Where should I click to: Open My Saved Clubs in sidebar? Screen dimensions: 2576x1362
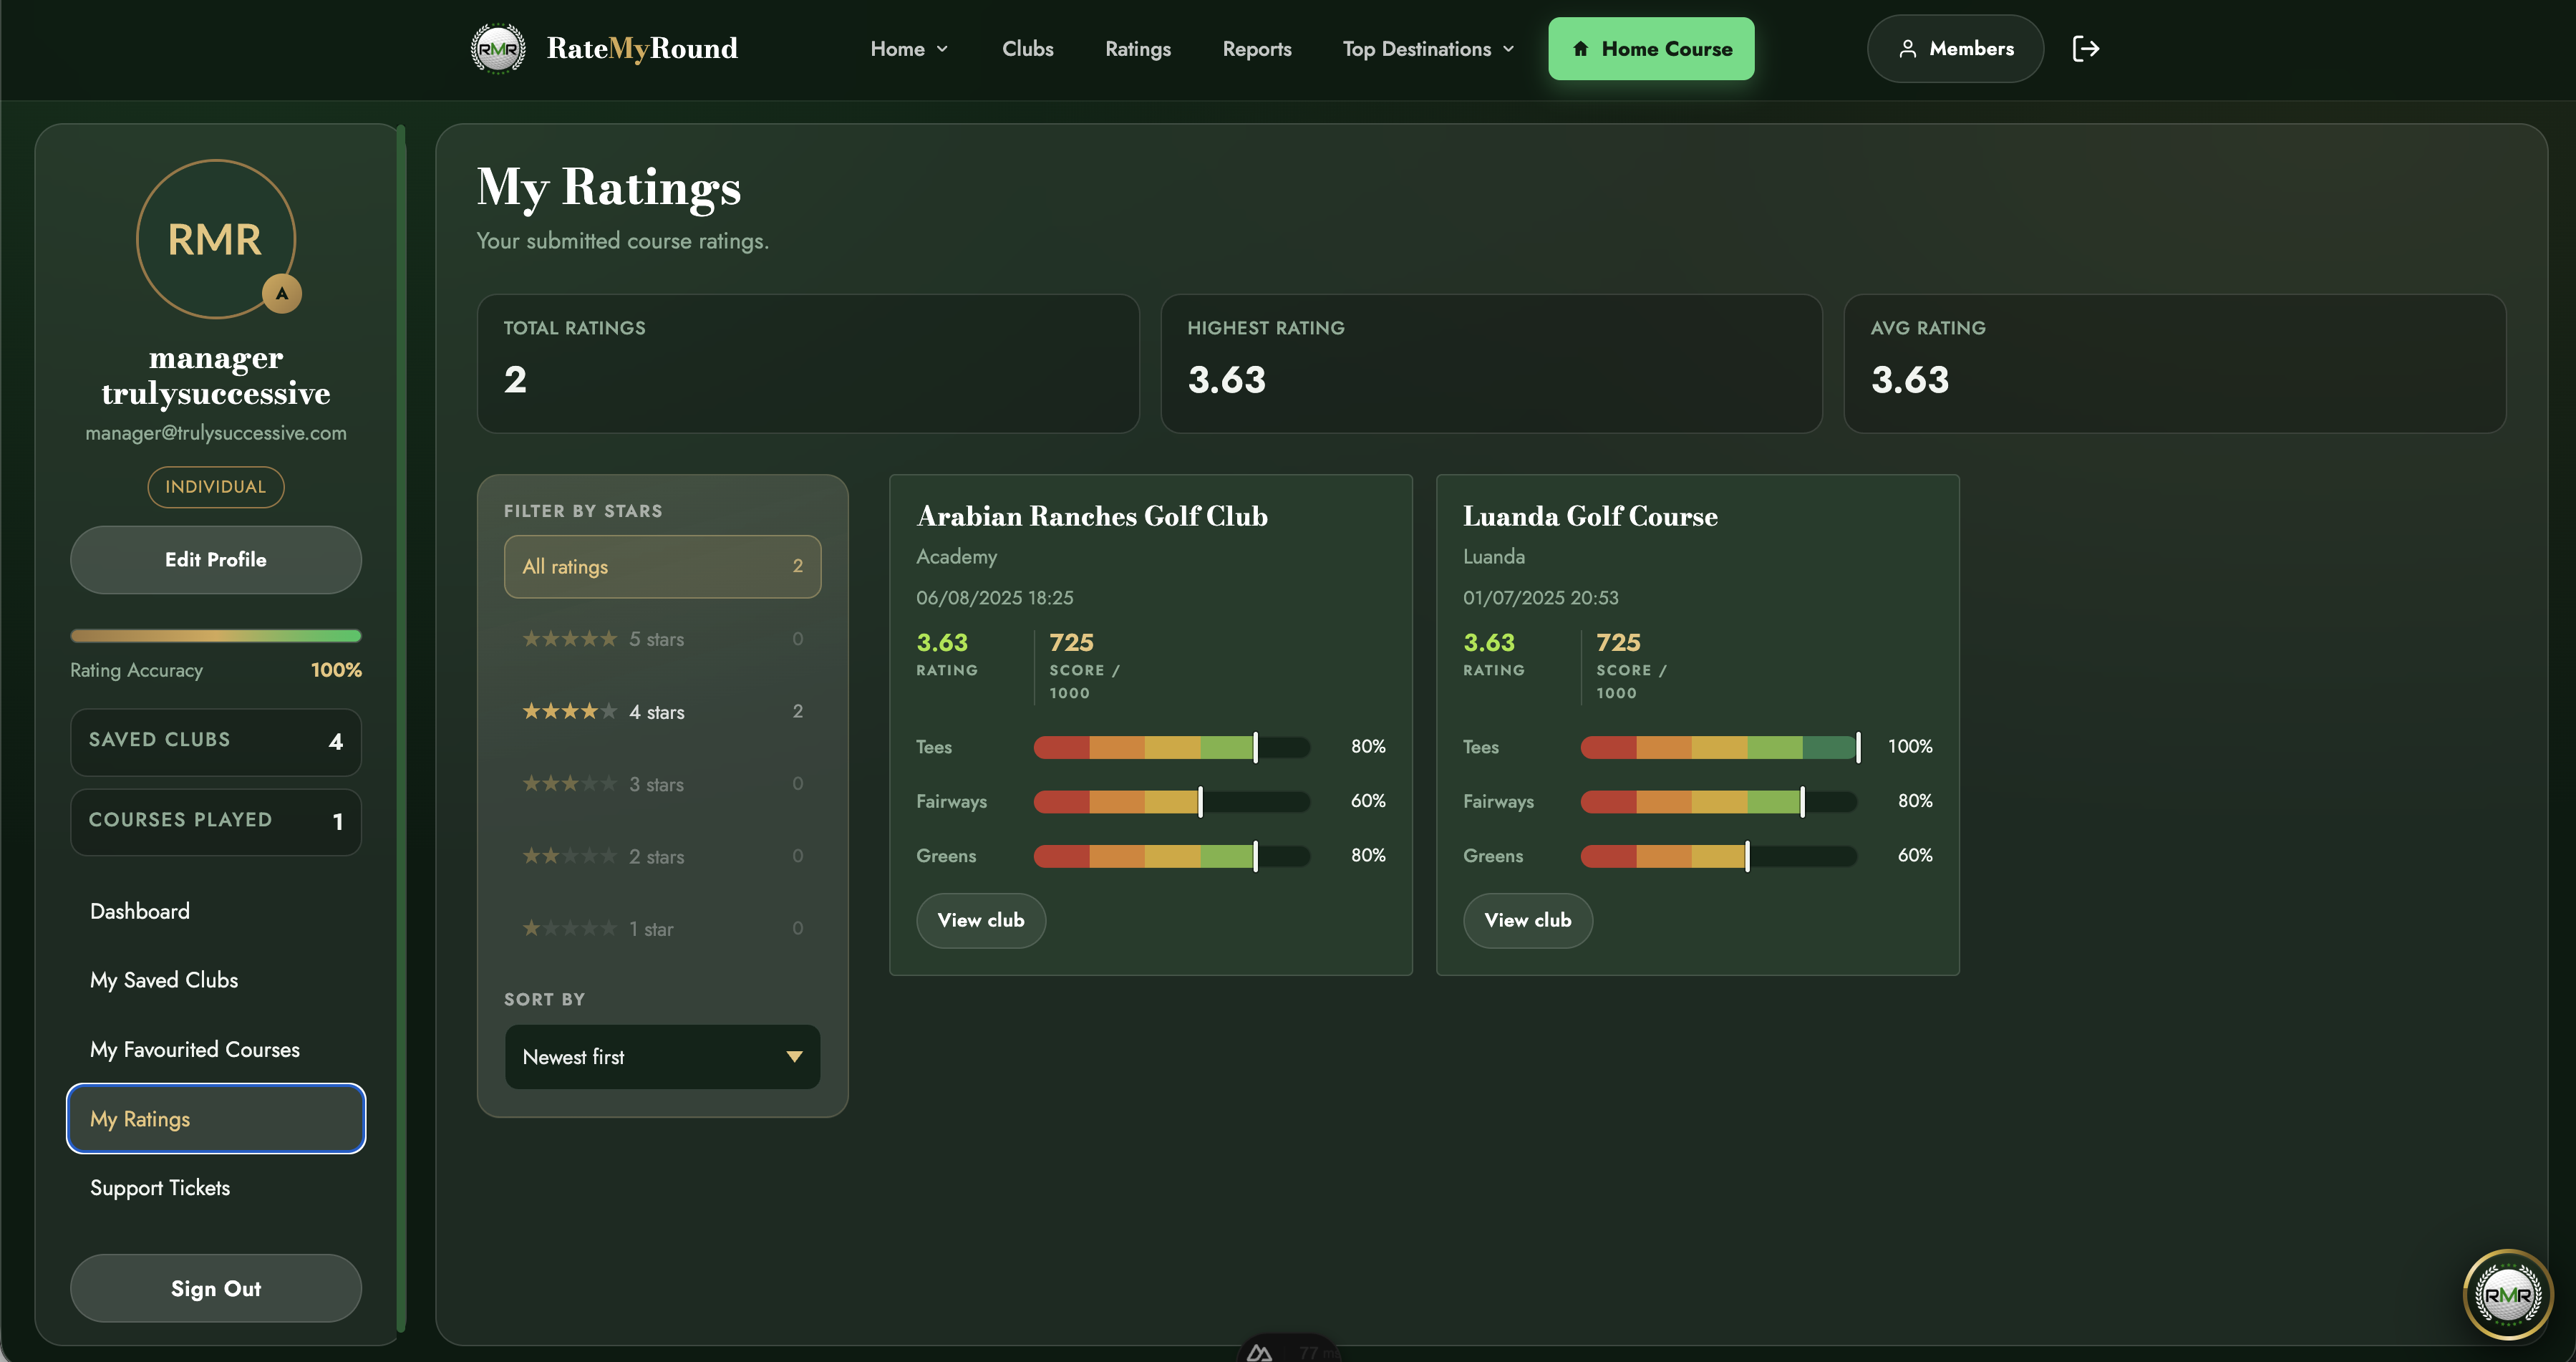tap(216, 980)
